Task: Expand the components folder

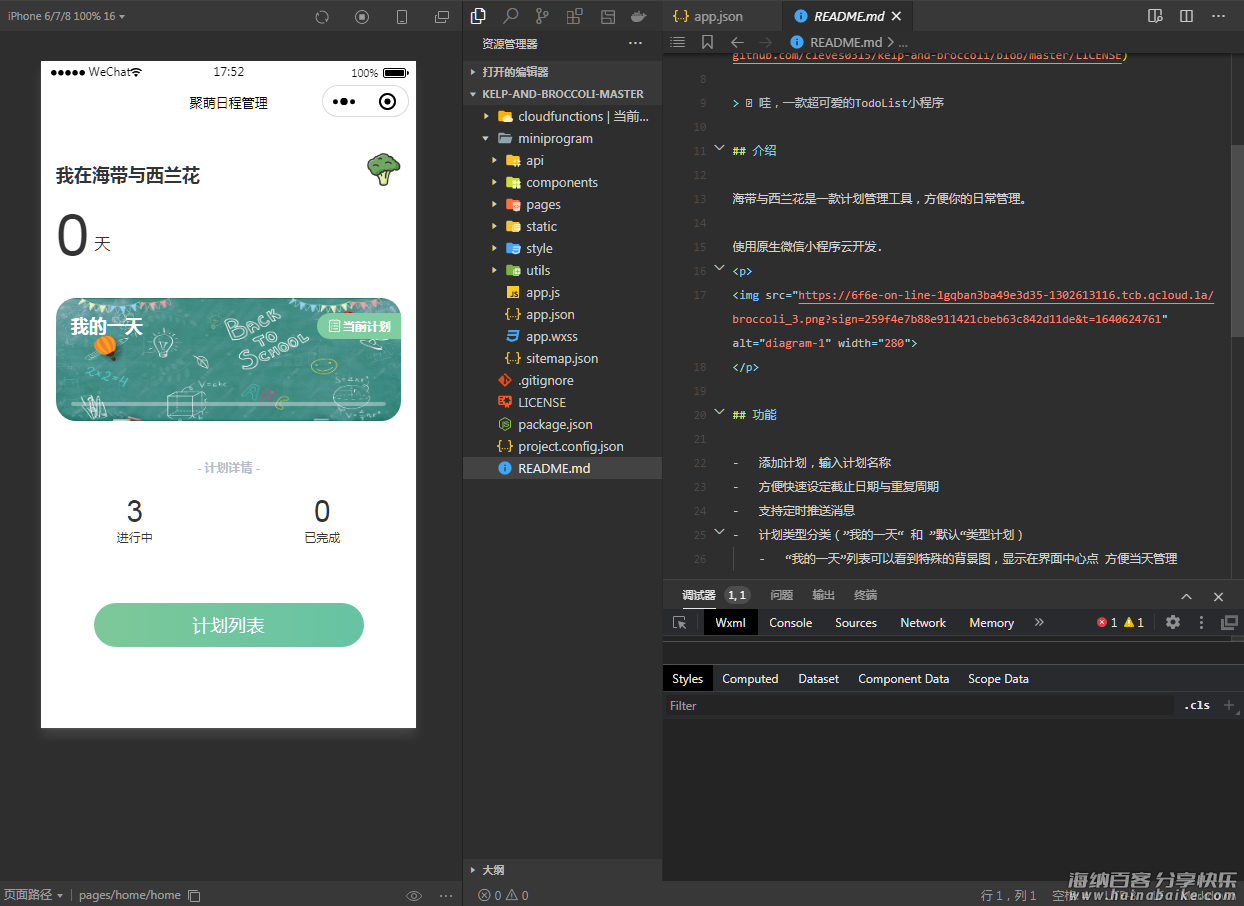Action: [x=562, y=182]
